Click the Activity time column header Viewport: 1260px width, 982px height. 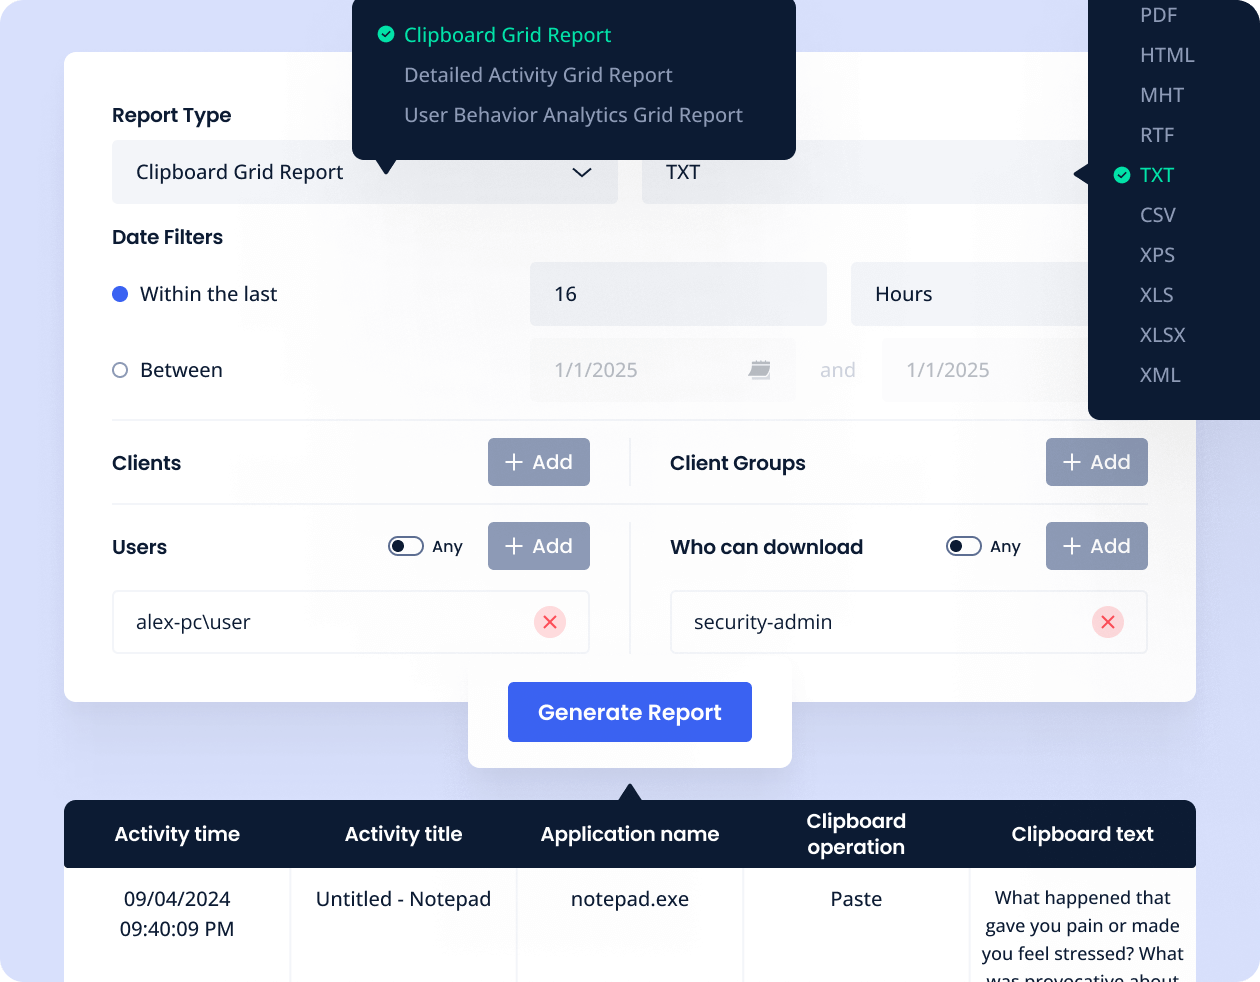(177, 834)
